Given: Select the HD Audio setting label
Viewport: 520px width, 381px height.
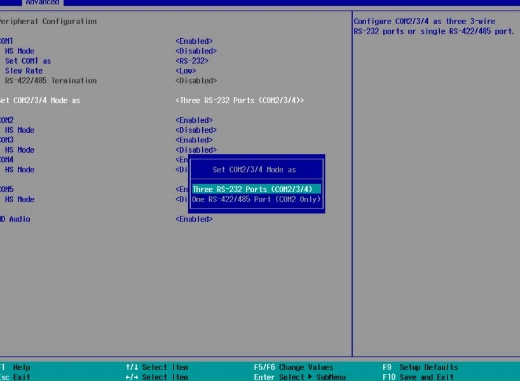Looking at the screenshot, I should pyautogui.click(x=15, y=219).
